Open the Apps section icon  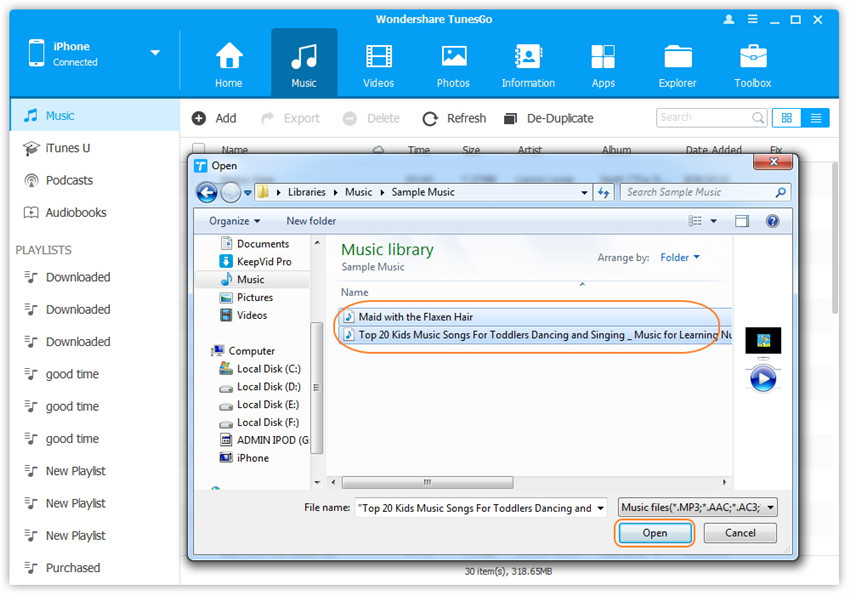point(603,57)
